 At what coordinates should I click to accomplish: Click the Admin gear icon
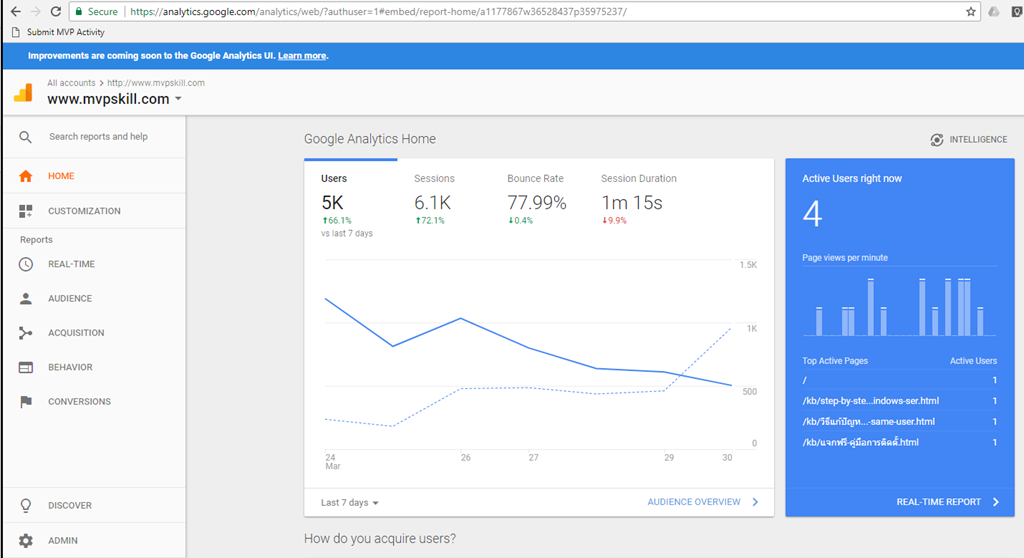(x=25, y=540)
